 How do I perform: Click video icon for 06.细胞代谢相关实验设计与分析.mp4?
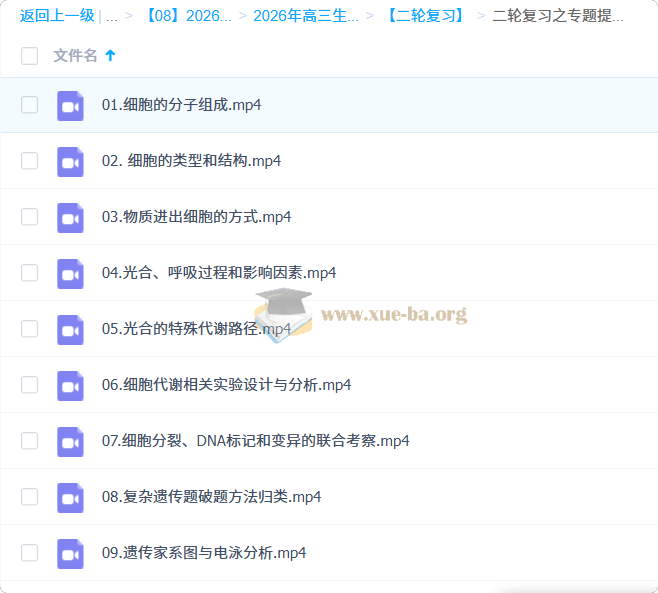(x=70, y=385)
